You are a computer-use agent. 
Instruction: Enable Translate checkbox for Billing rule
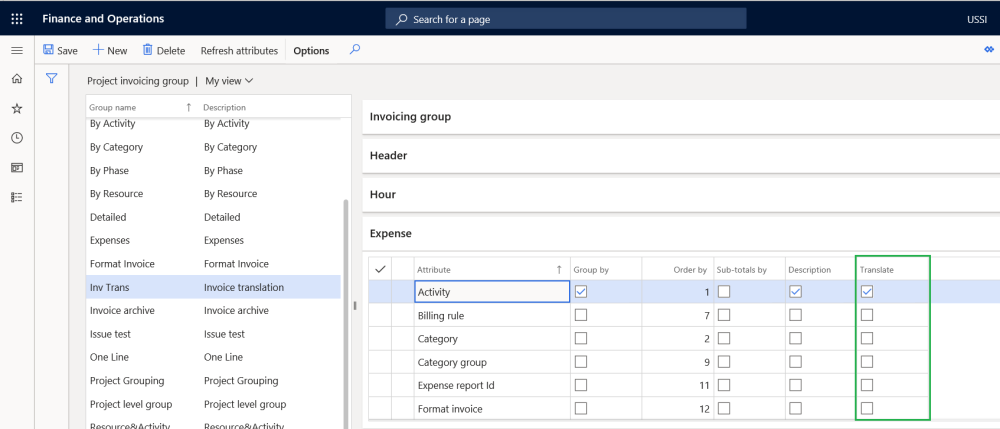click(x=867, y=315)
